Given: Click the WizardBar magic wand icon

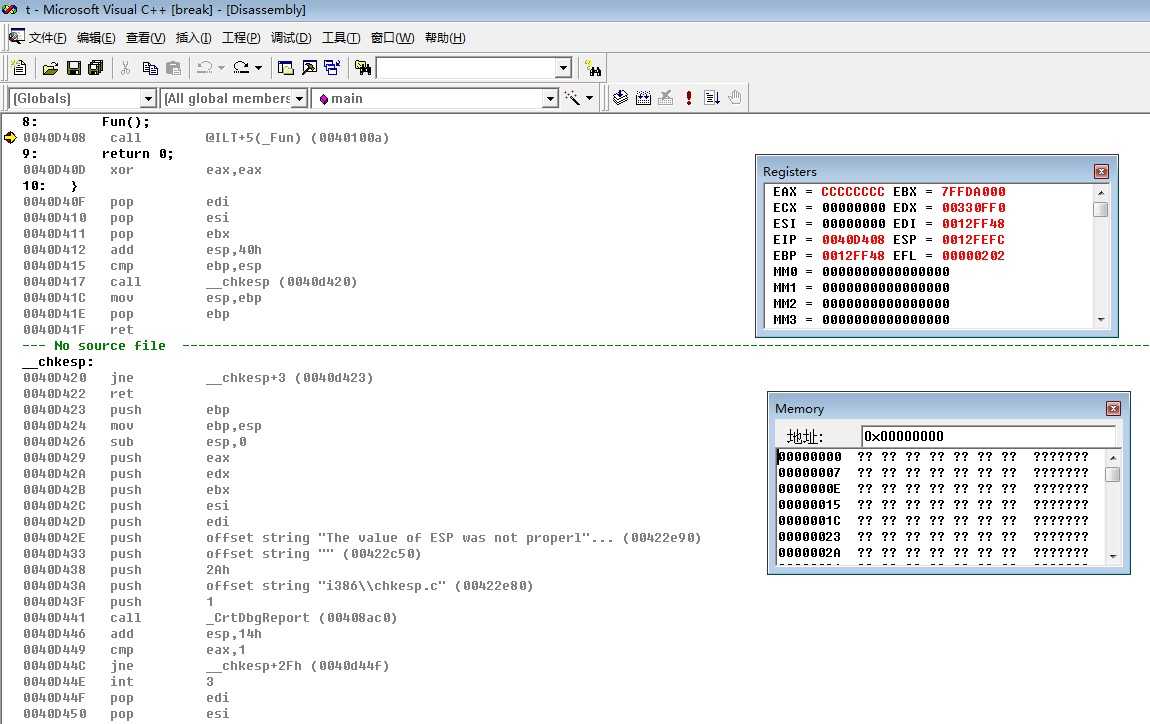Looking at the screenshot, I should point(571,98).
